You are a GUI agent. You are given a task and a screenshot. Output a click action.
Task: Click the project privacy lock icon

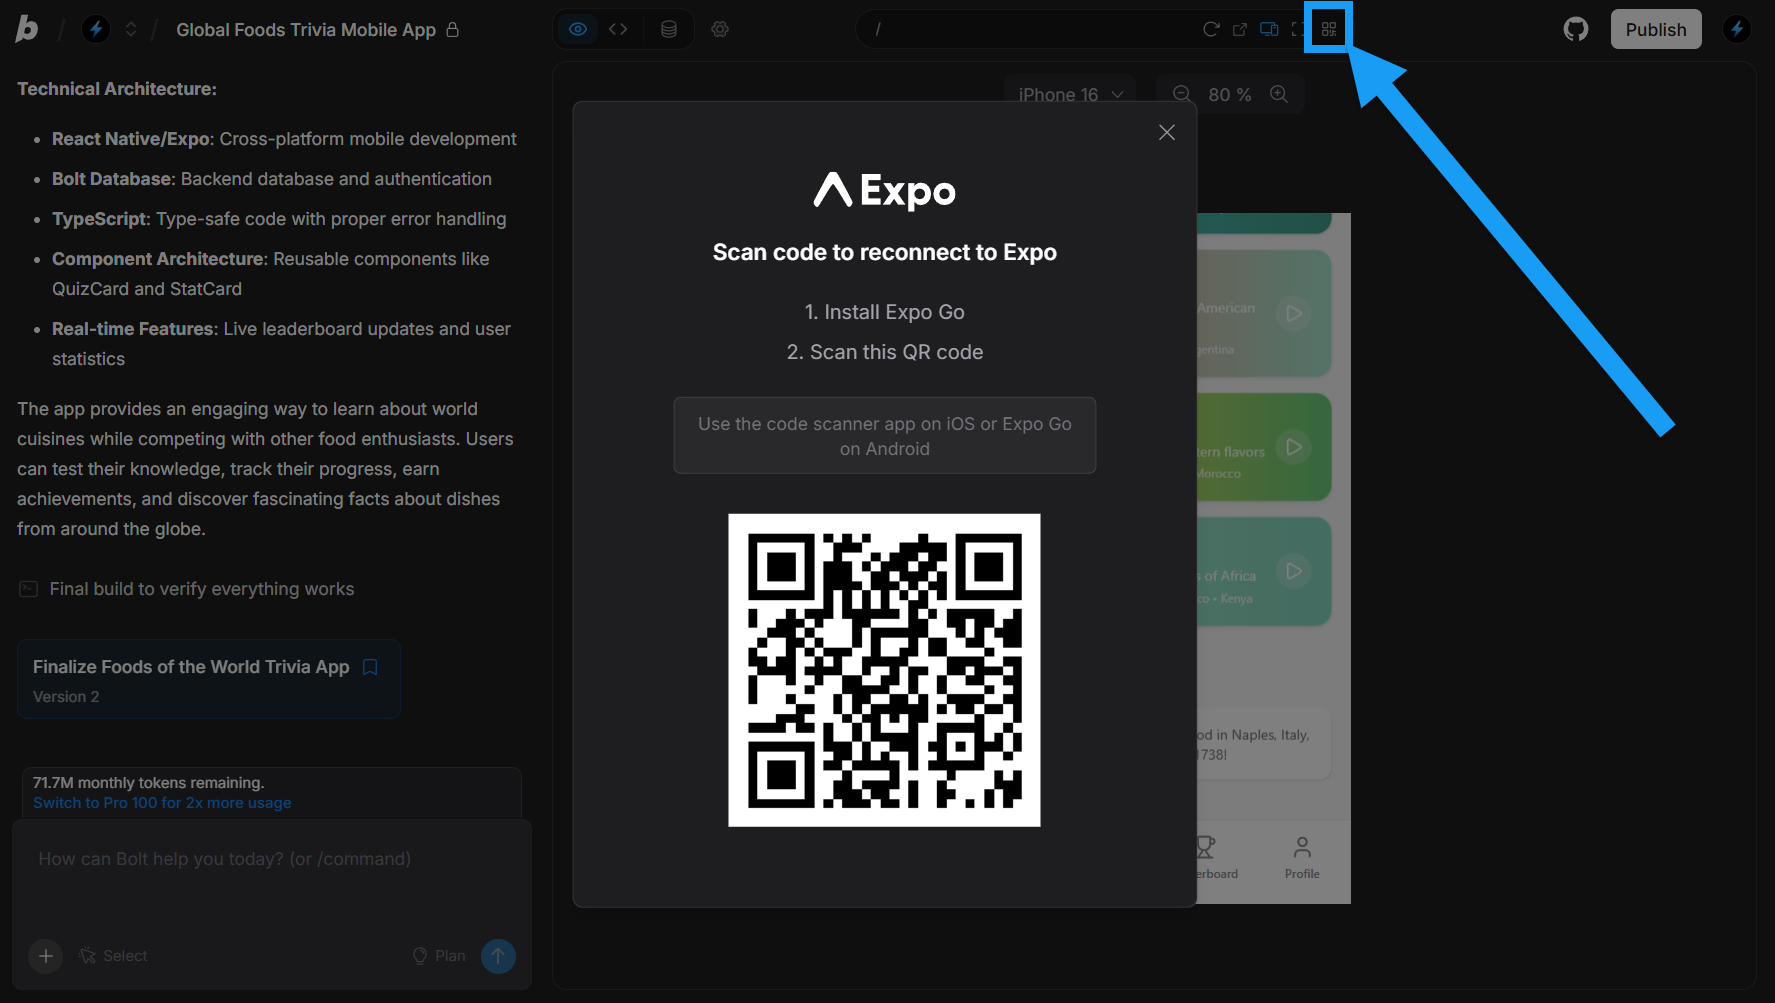(453, 29)
